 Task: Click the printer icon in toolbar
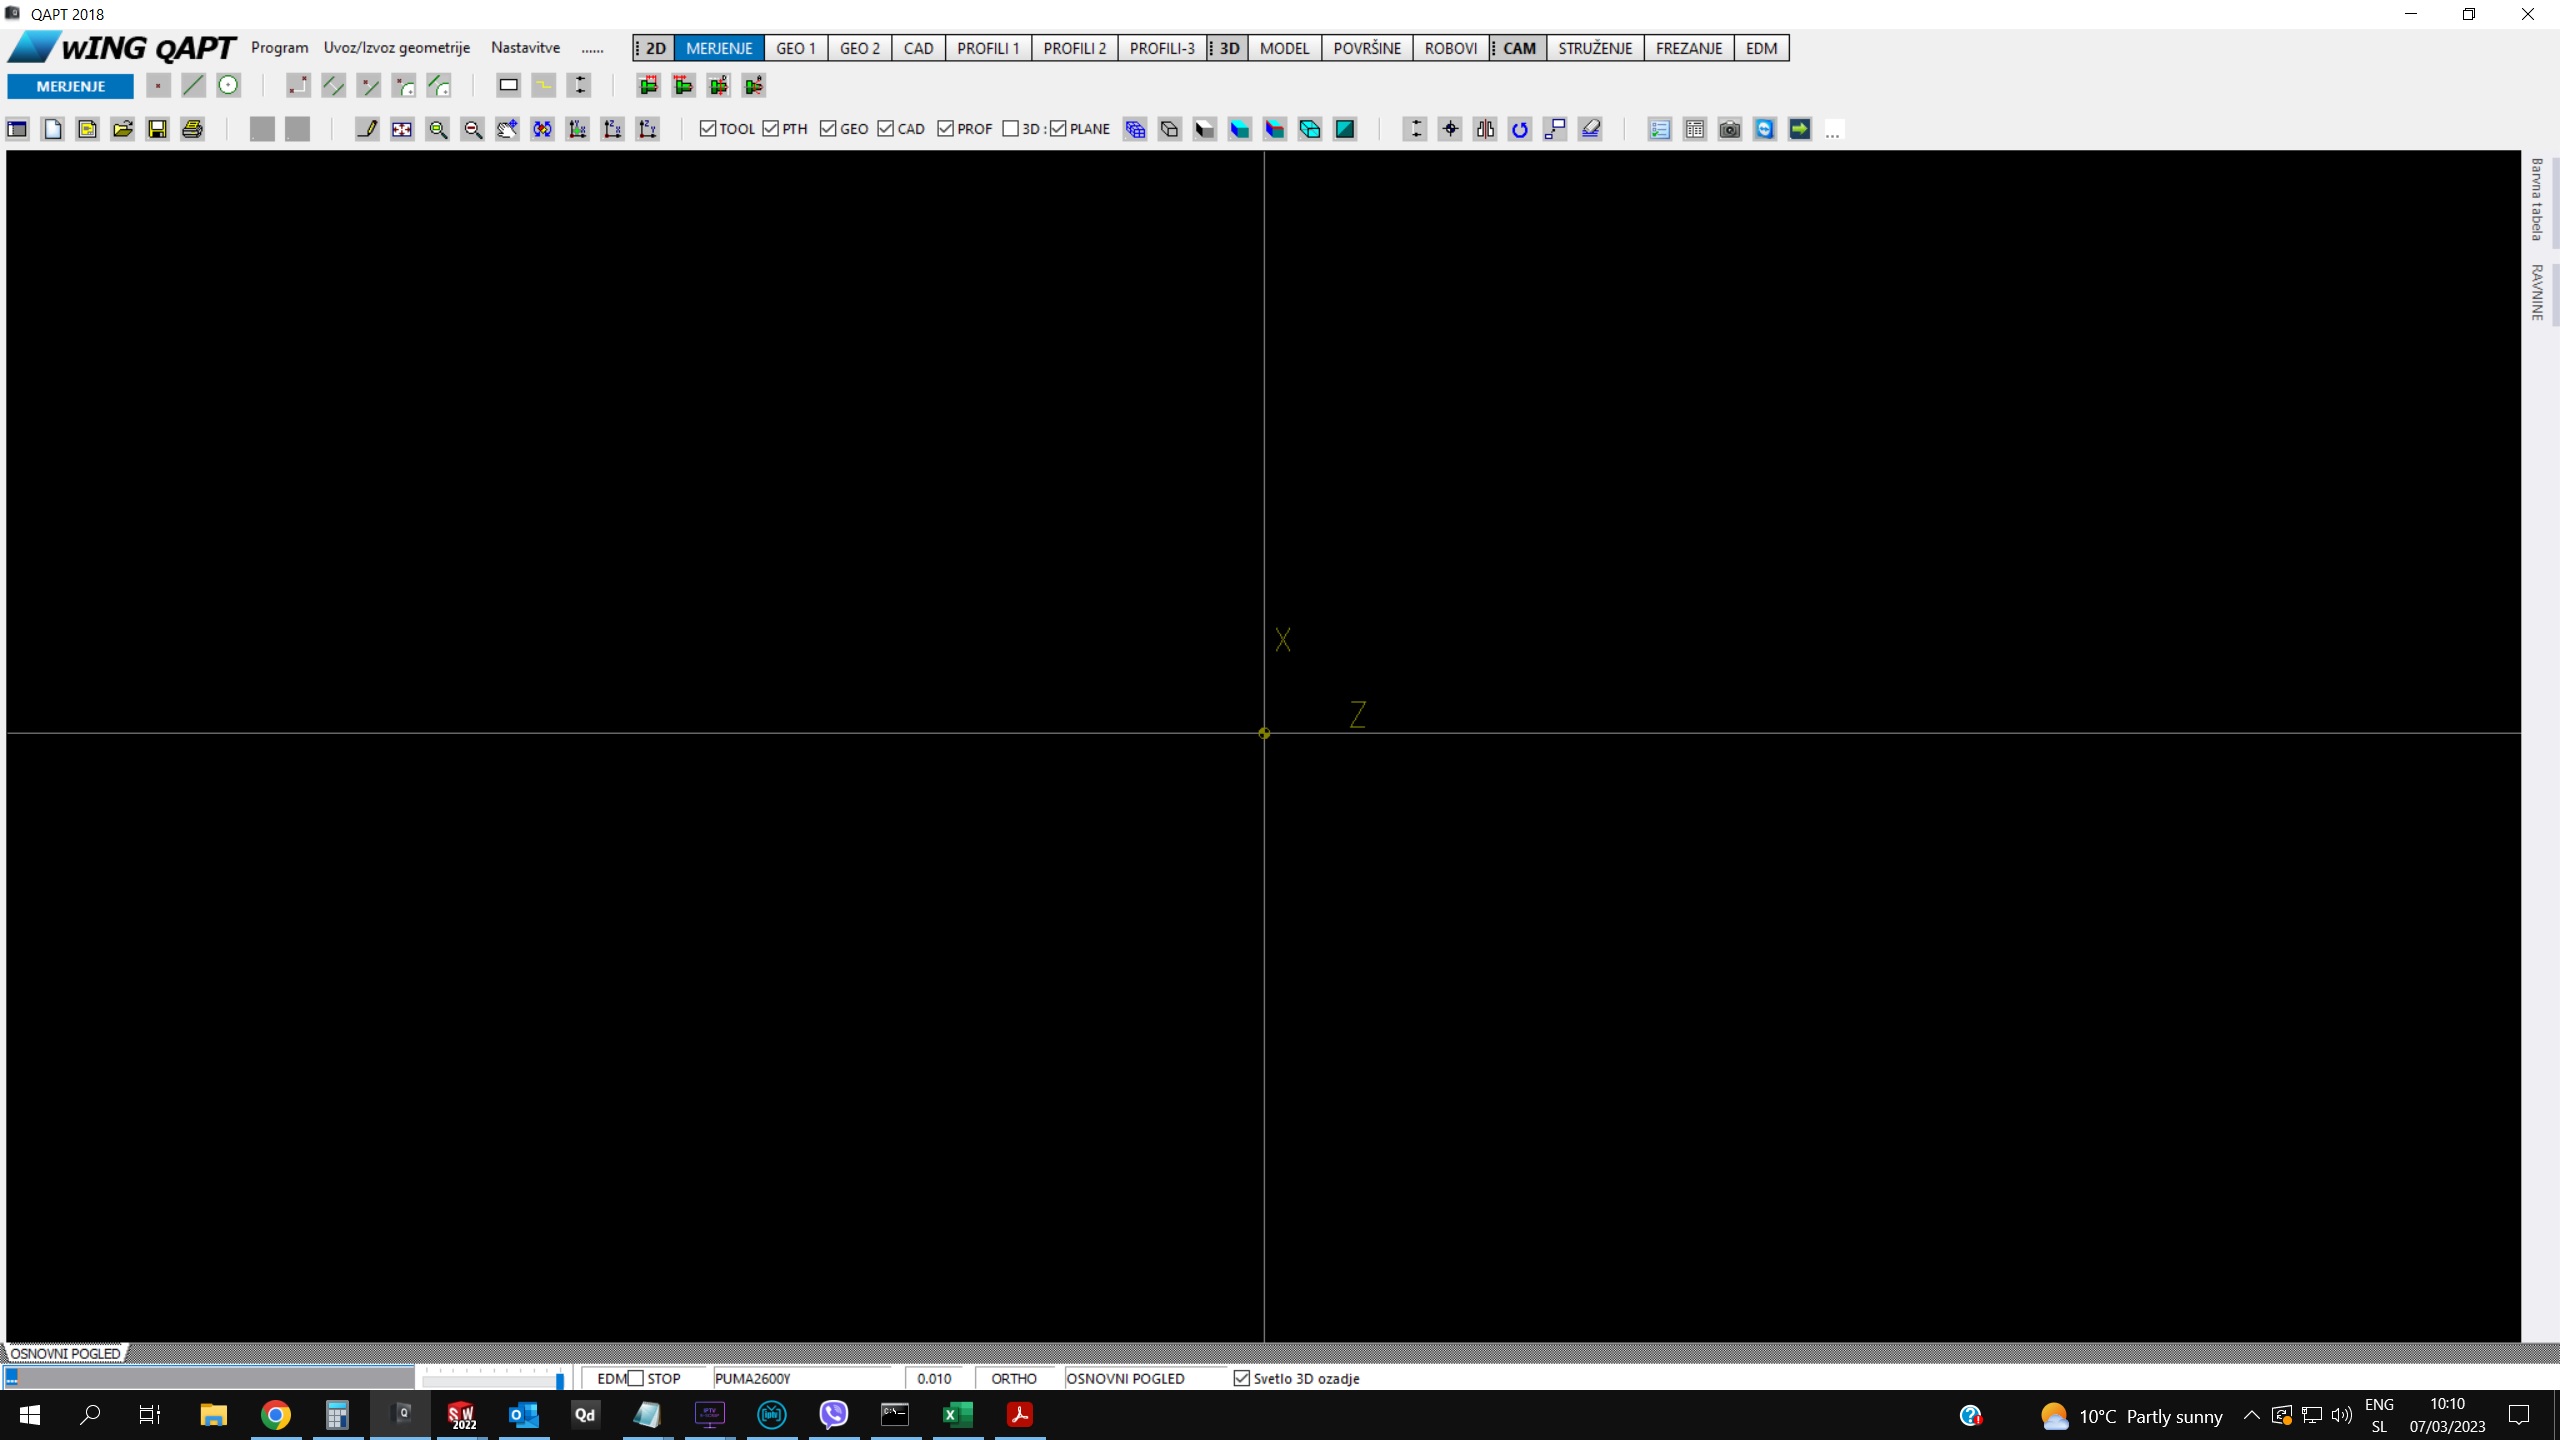point(192,129)
